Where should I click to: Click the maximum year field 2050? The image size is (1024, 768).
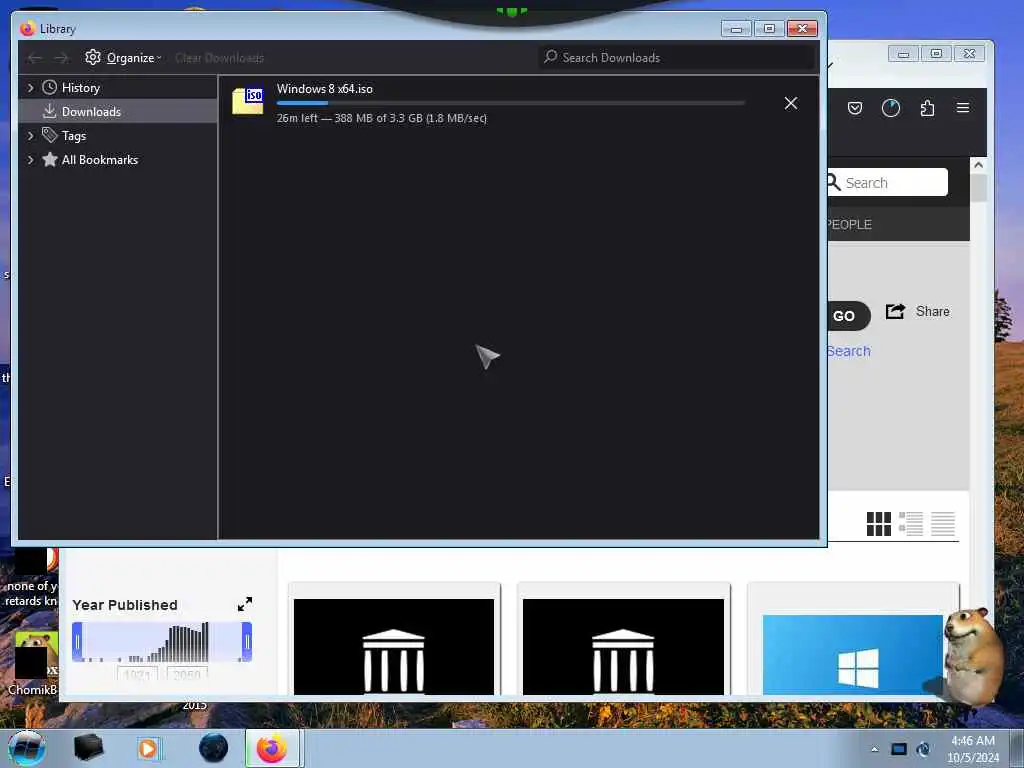[x=187, y=673]
